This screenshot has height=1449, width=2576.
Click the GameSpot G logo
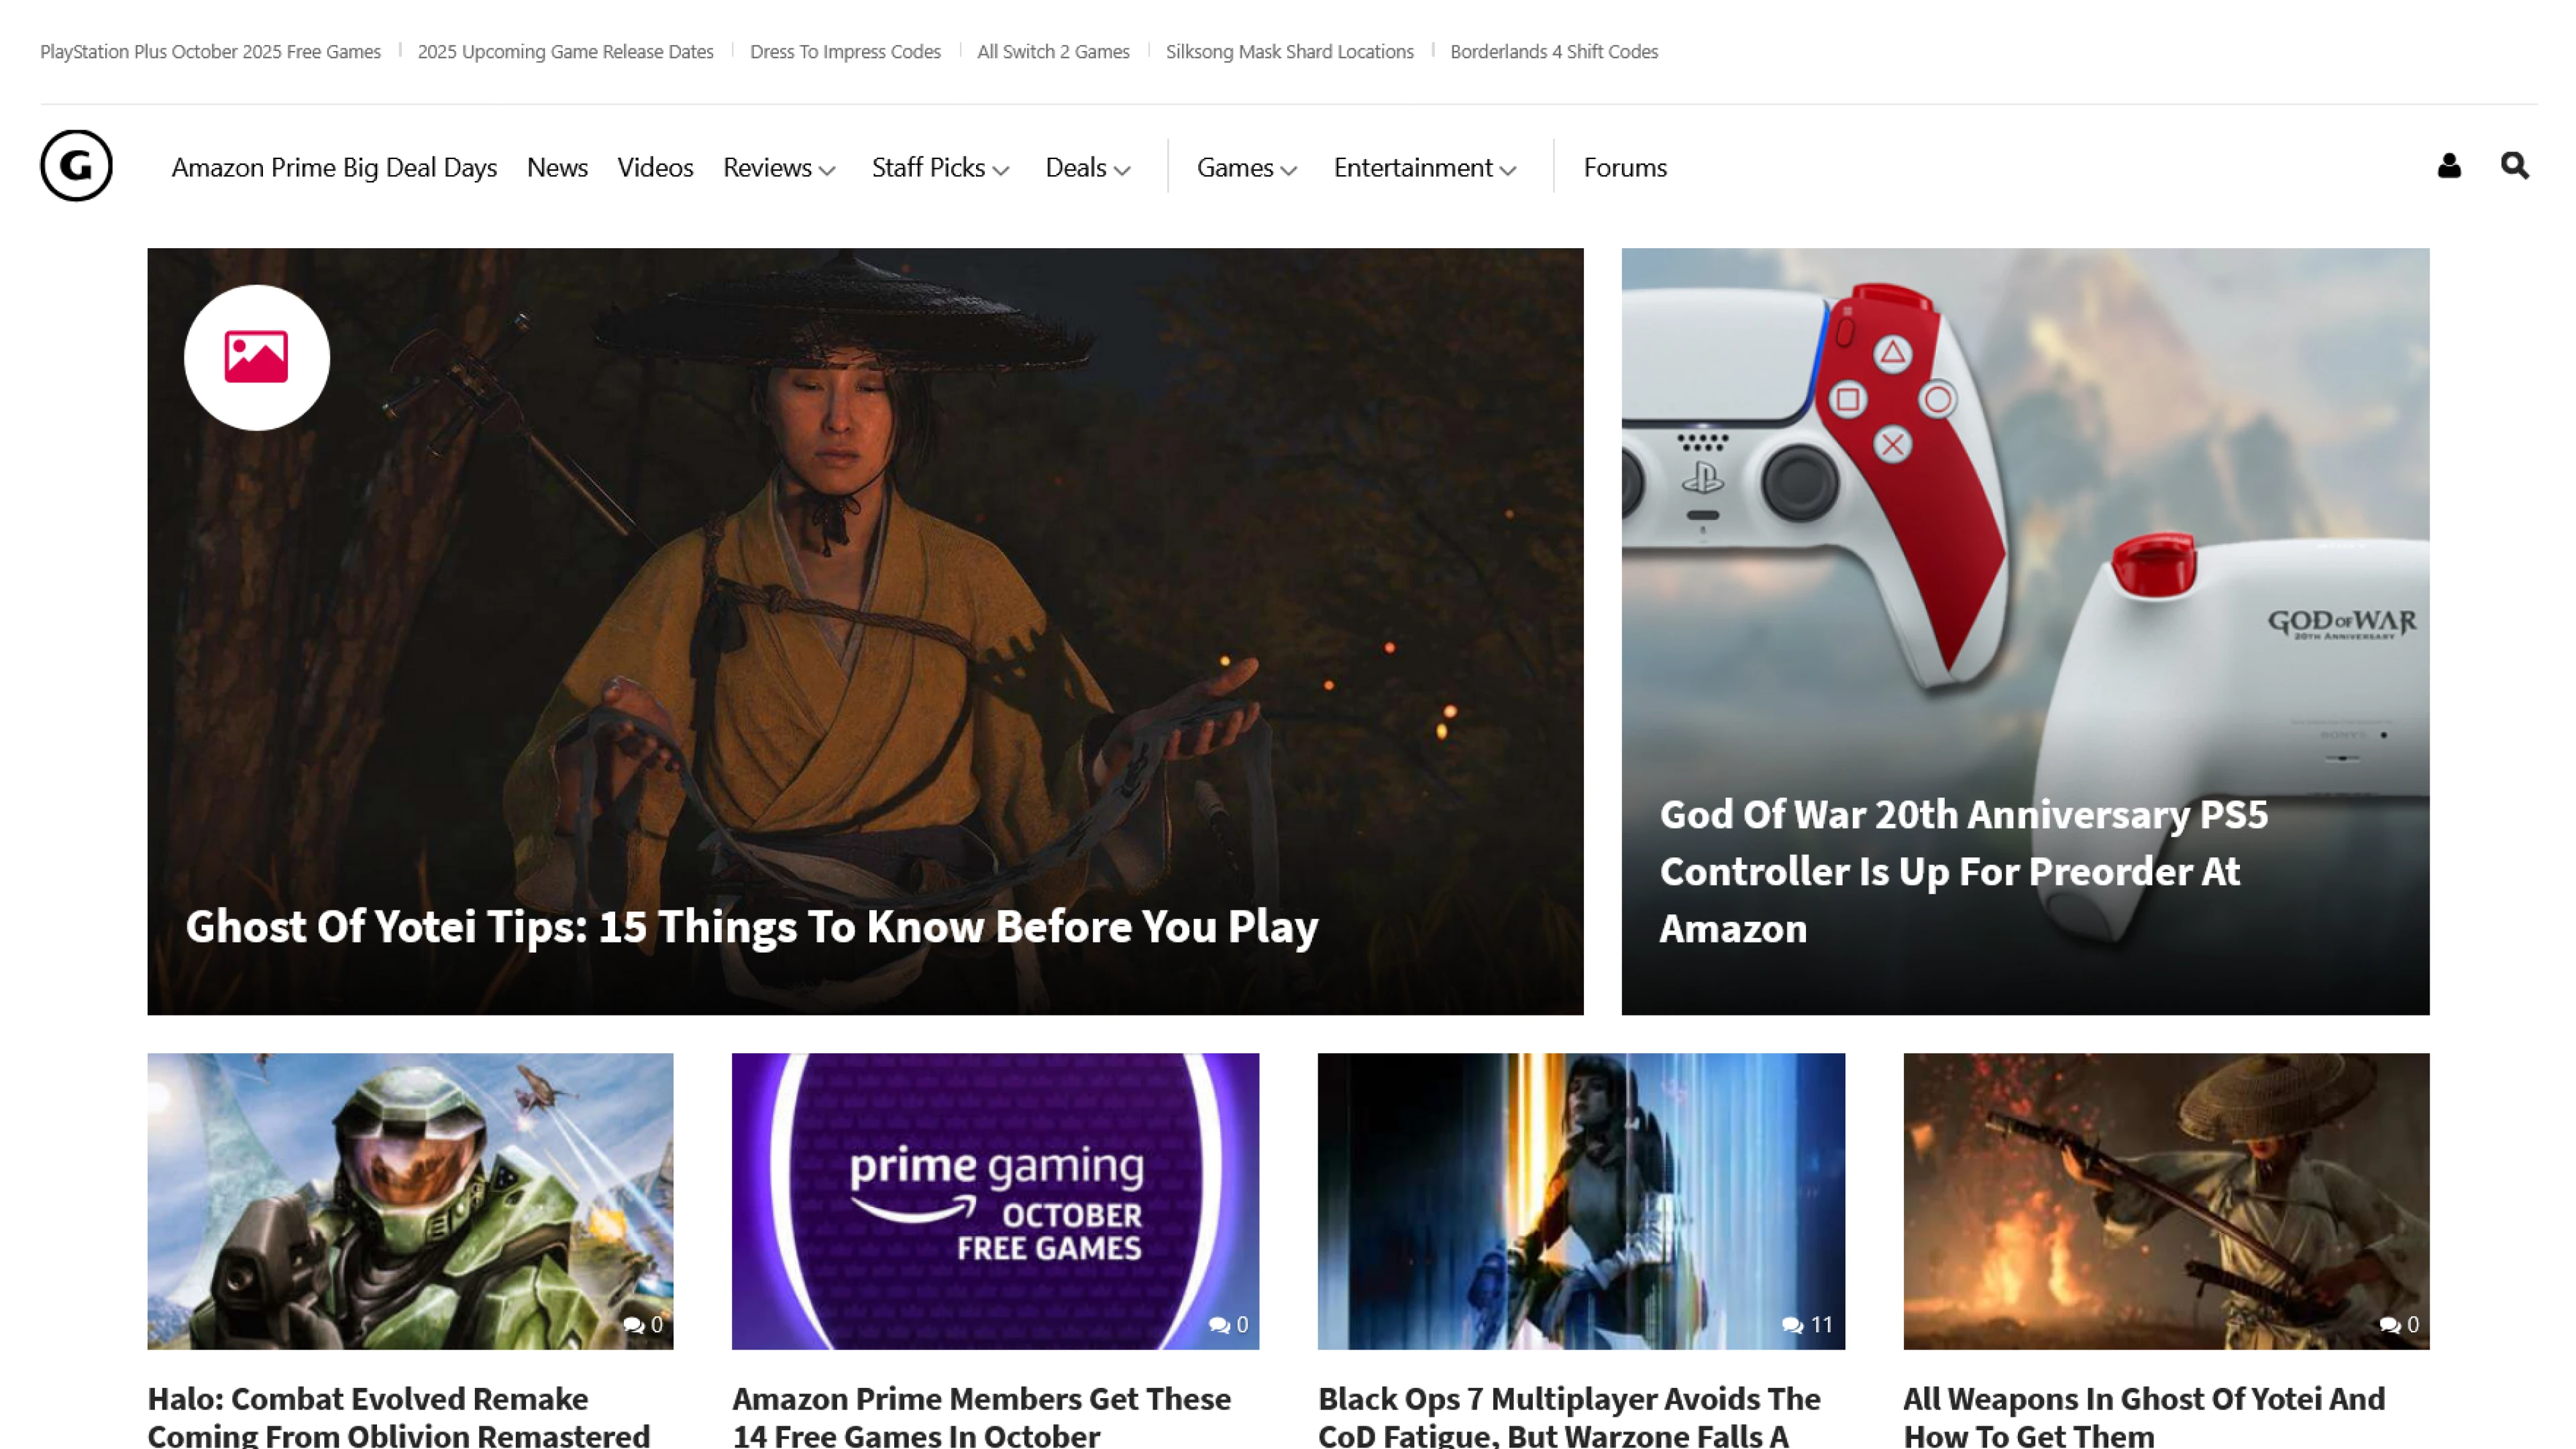76,165
